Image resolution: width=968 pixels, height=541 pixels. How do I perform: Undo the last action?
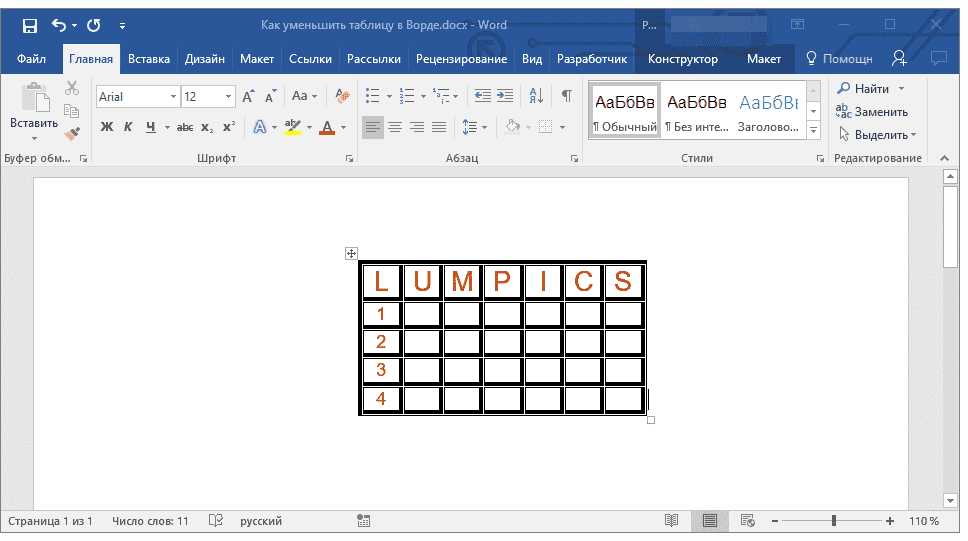(x=59, y=25)
